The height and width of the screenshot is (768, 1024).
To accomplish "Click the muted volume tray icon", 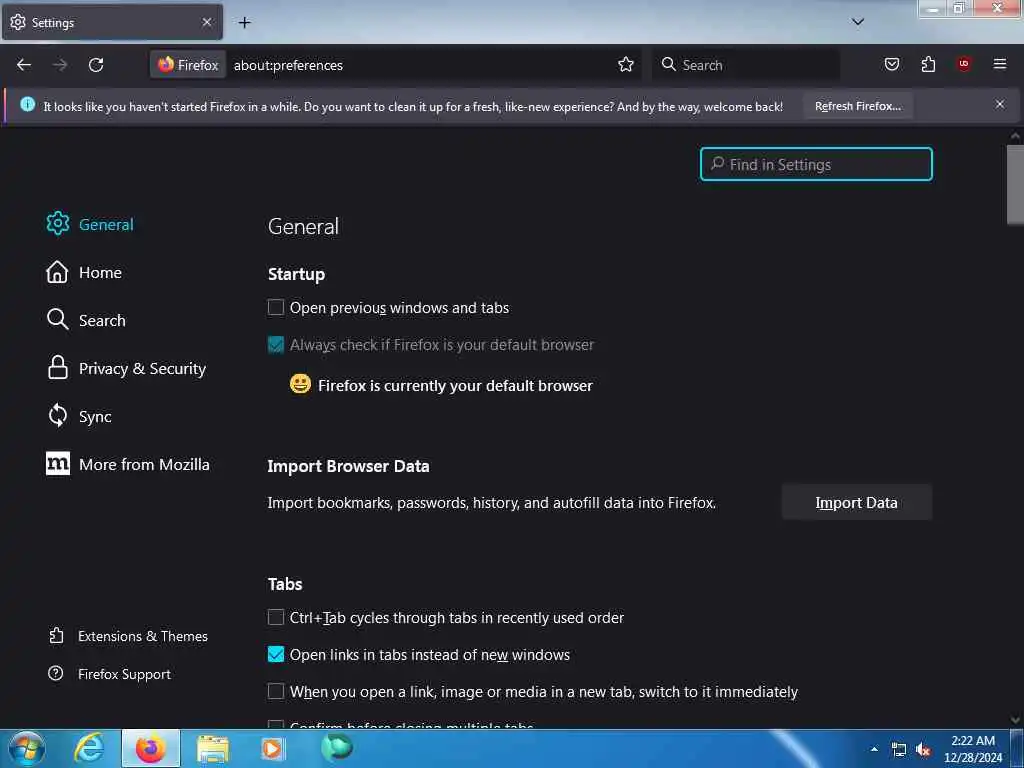I will coord(923,750).
